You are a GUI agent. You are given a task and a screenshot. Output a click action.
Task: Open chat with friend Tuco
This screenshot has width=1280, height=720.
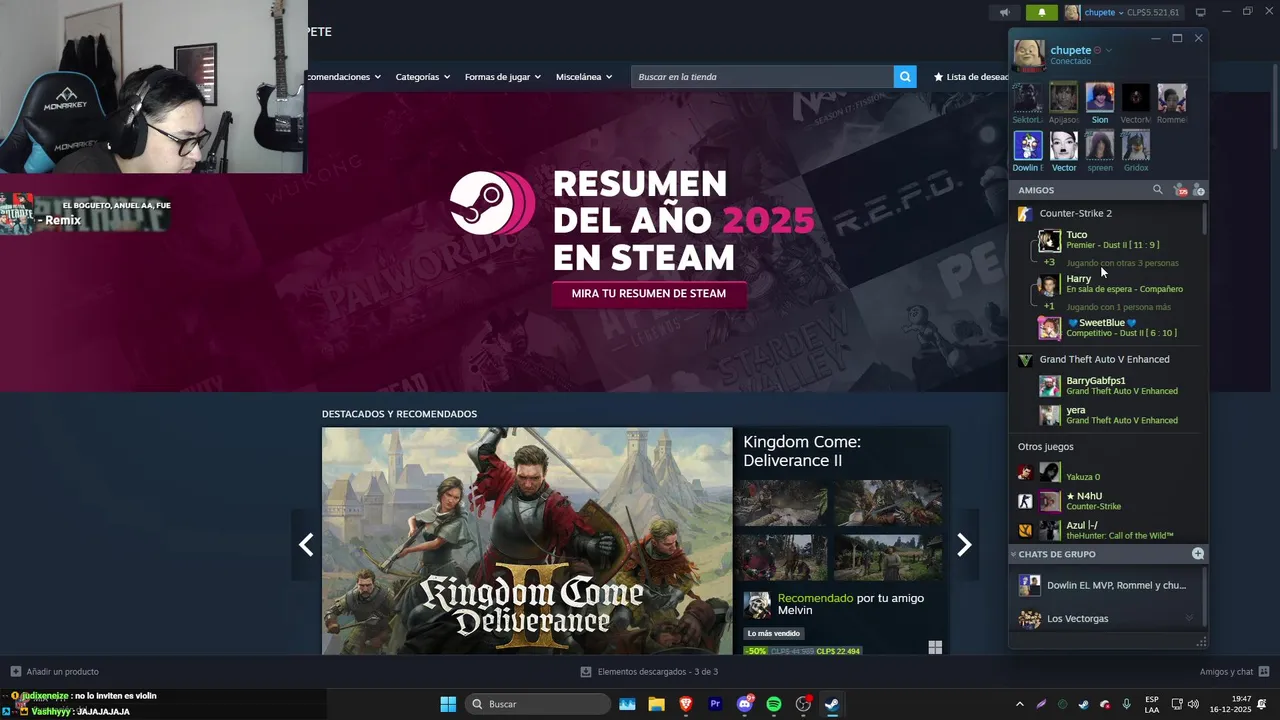[1109, 240]
